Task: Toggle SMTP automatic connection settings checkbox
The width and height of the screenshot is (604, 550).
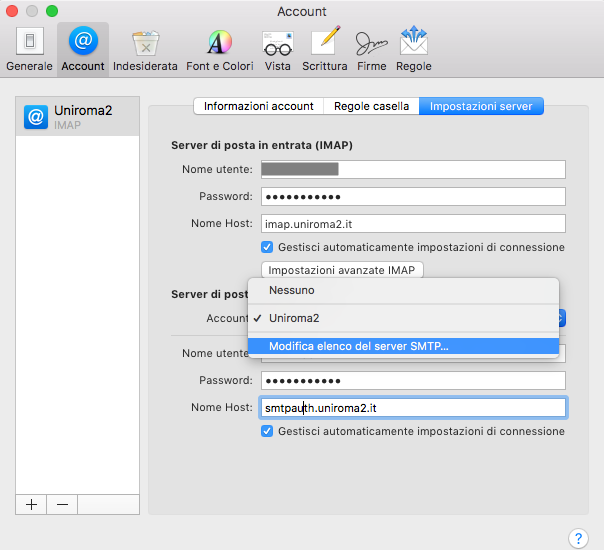Action: tap(267, 431)
